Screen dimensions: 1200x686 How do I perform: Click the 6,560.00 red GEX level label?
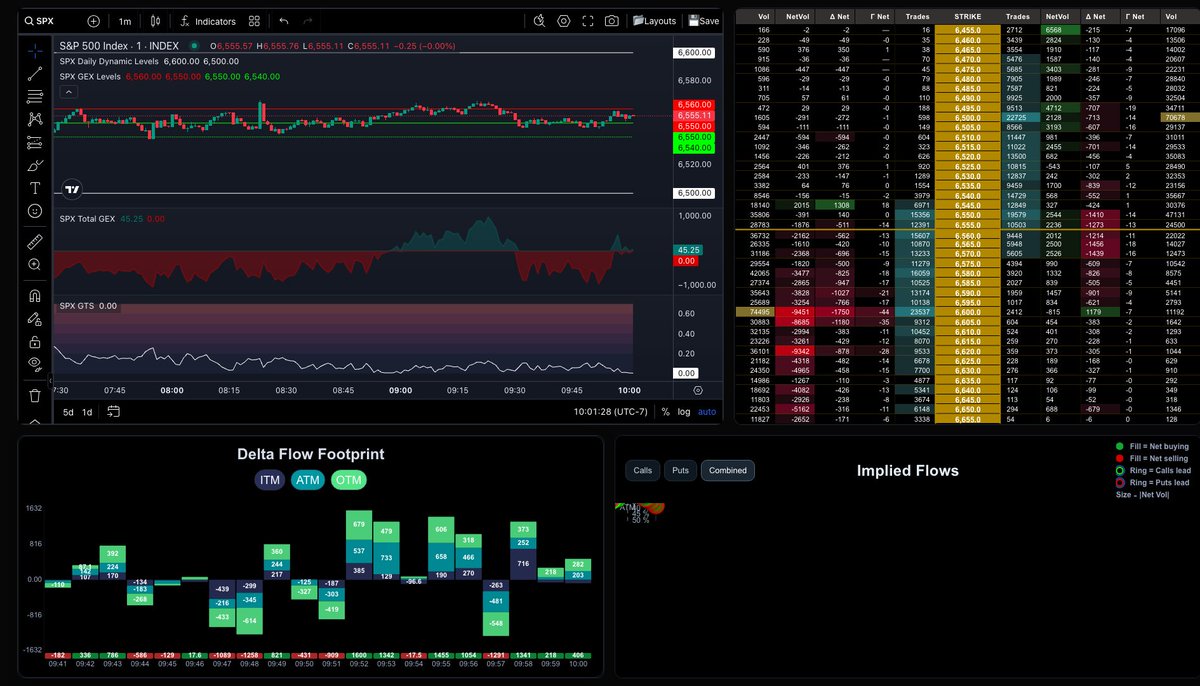coord(693,104)
